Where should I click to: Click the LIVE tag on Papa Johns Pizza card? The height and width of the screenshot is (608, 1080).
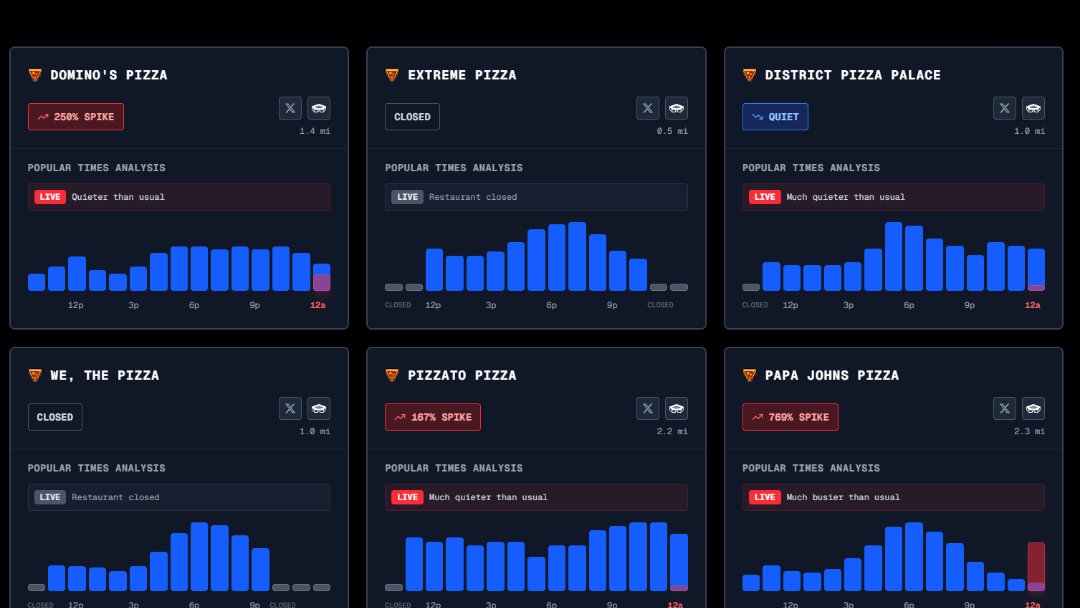click(765, 497)
